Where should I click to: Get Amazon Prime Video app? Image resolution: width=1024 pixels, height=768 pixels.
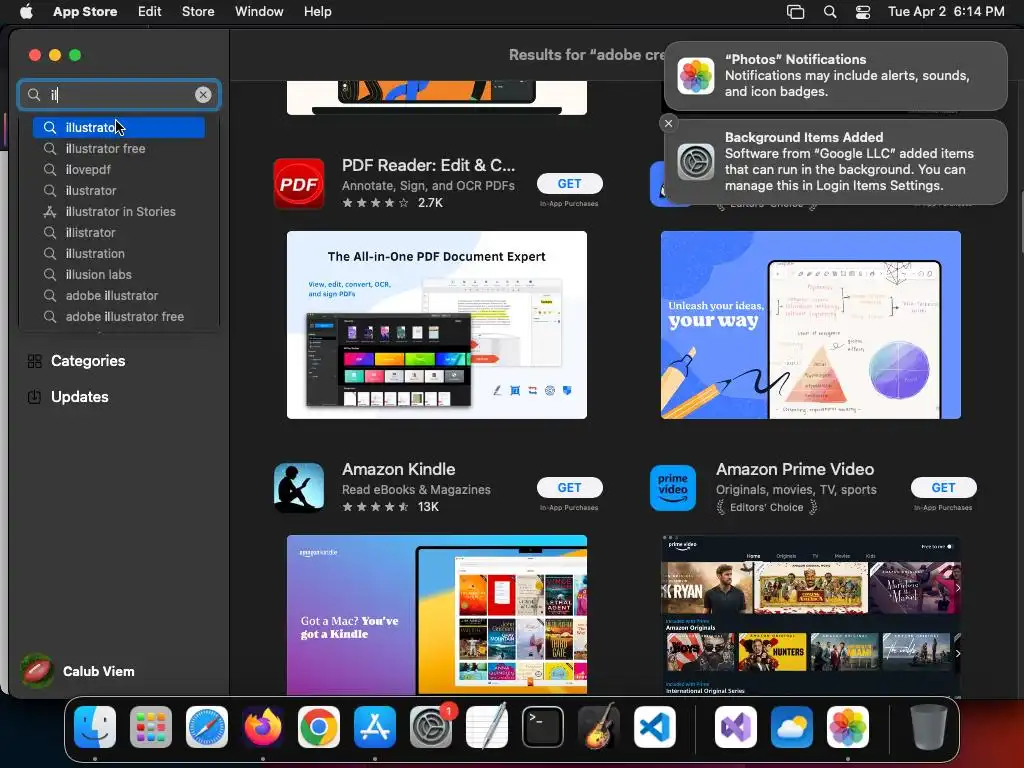[x=943, y=487]
